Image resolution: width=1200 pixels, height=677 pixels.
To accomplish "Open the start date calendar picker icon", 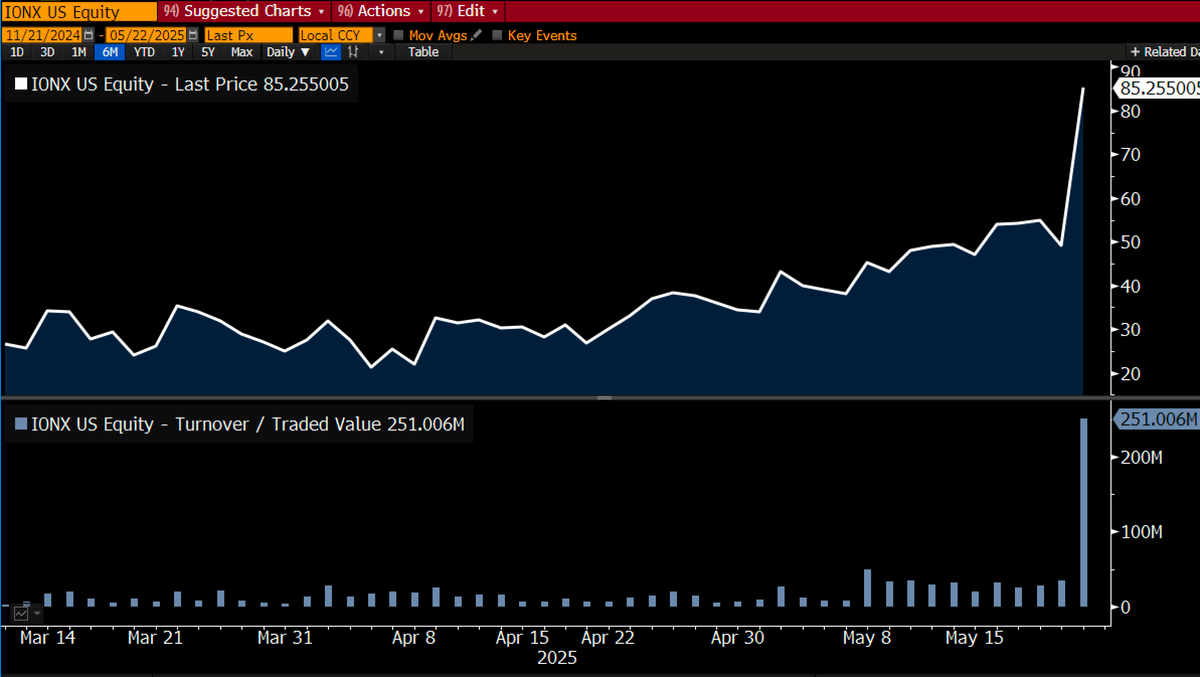I will tap(88, 35).
